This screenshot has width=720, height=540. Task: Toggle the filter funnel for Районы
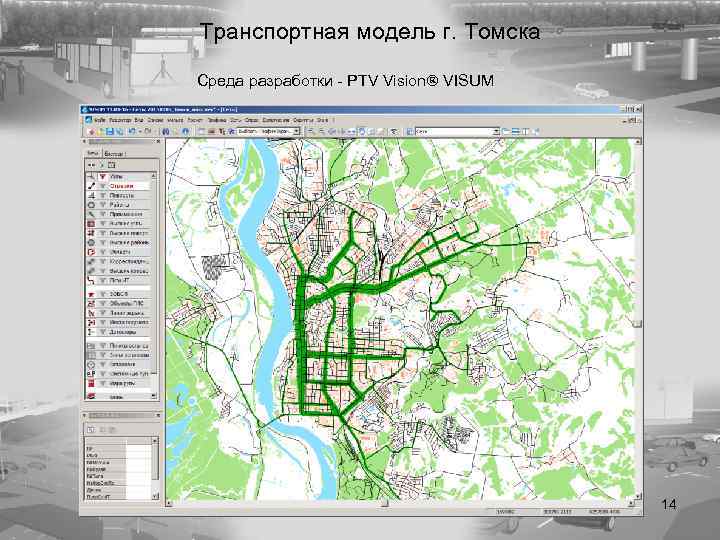(x=103, y=205)
